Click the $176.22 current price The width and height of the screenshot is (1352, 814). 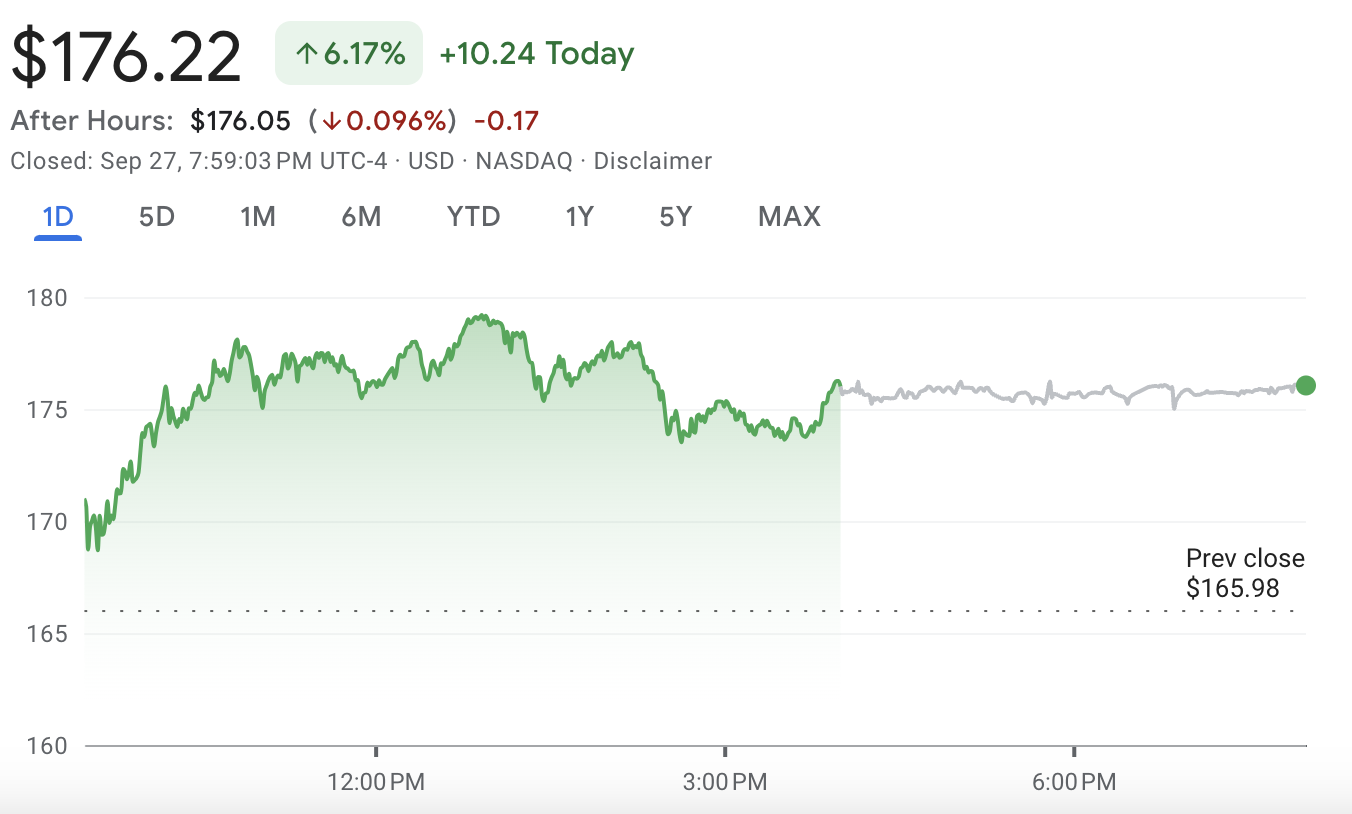tap(127, 56)
